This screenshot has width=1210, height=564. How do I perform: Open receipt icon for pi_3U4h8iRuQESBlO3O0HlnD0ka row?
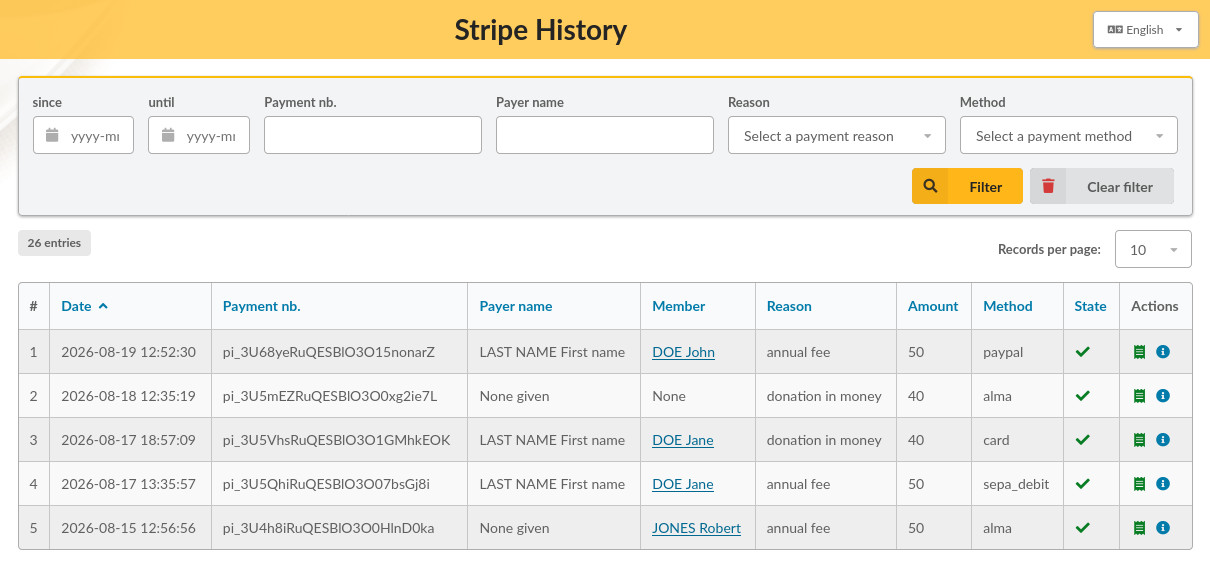click(x=1139, y=528)
